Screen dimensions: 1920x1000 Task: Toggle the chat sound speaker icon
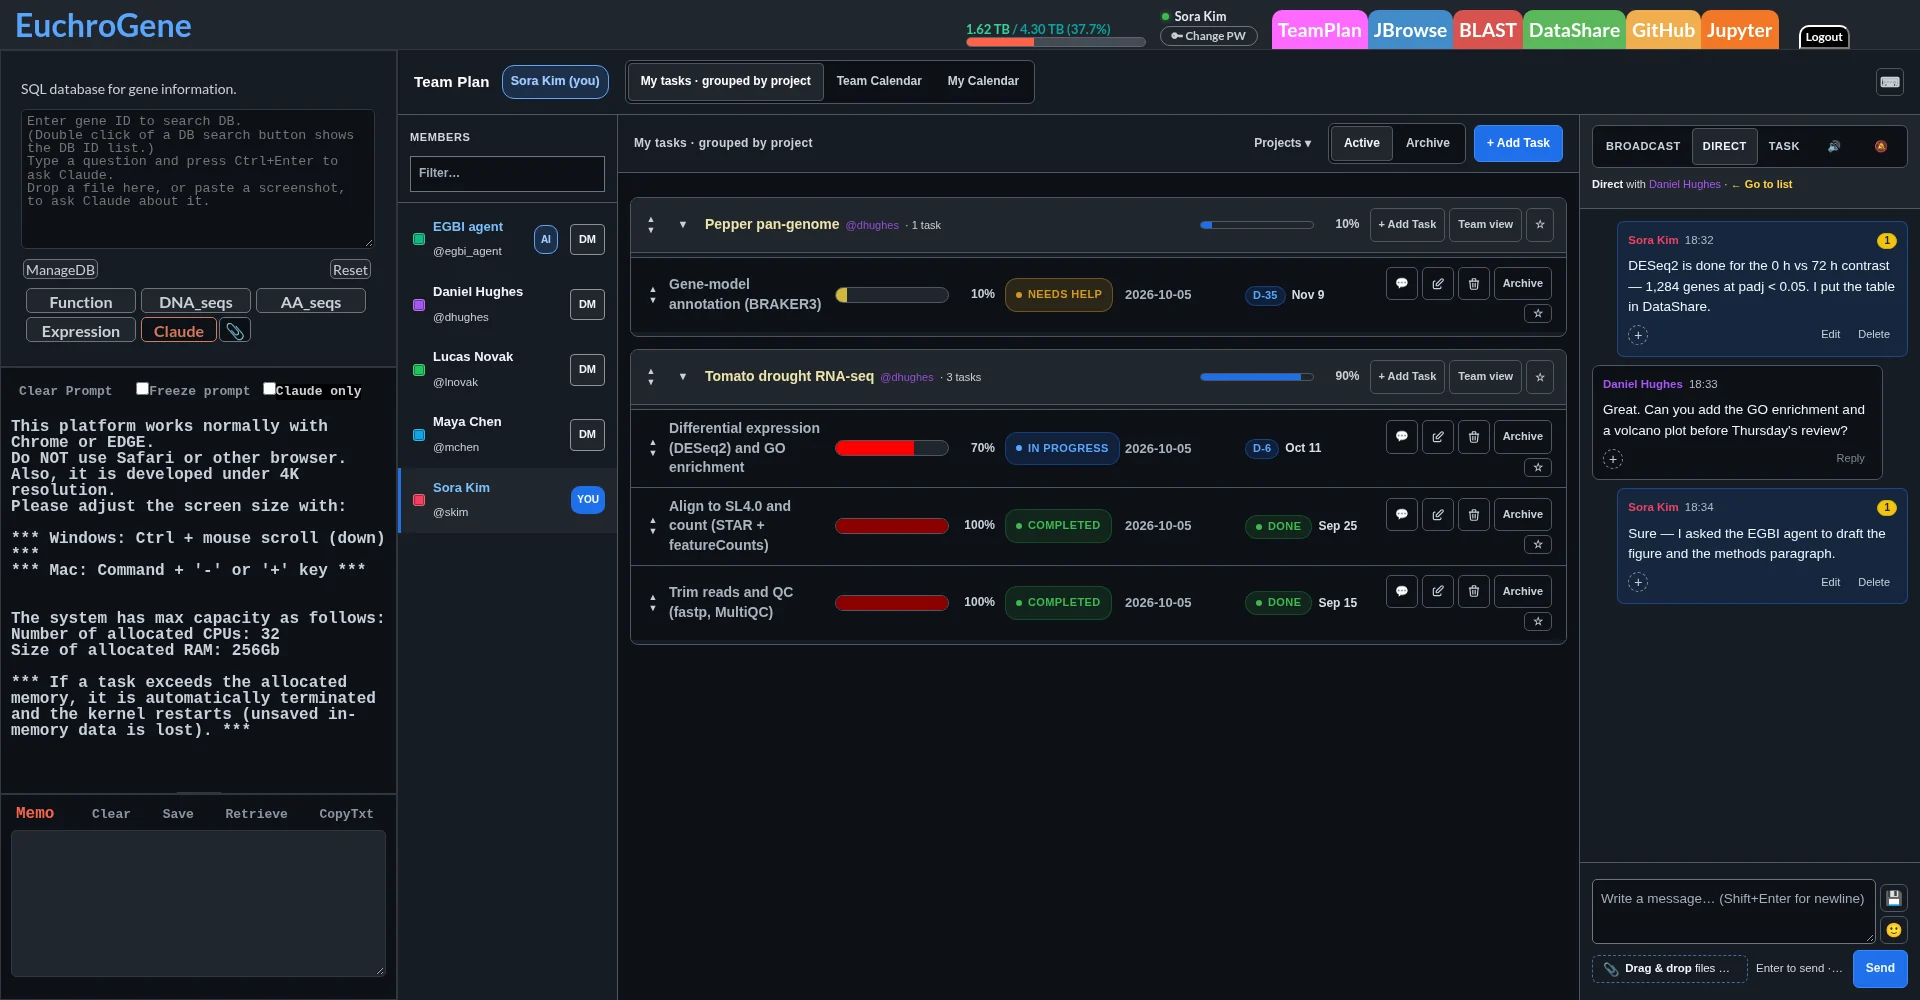pyautogui.click(x=1834, y=146)
